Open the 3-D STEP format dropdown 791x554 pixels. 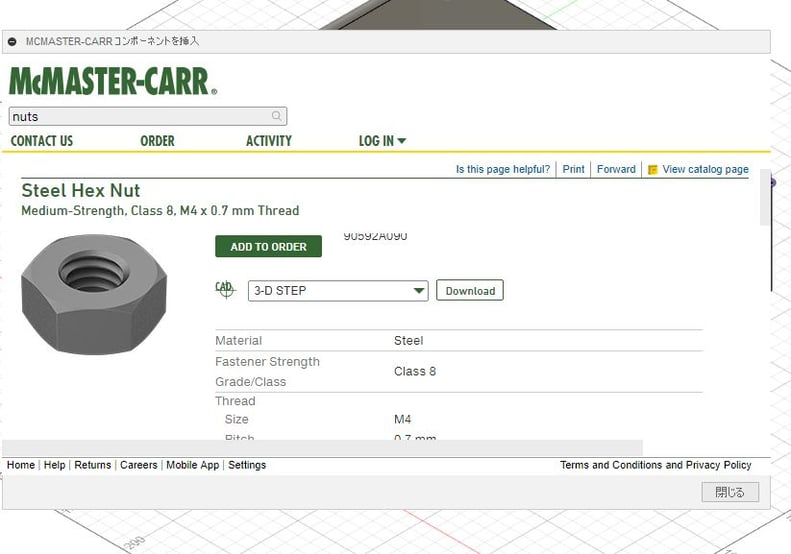338,291
